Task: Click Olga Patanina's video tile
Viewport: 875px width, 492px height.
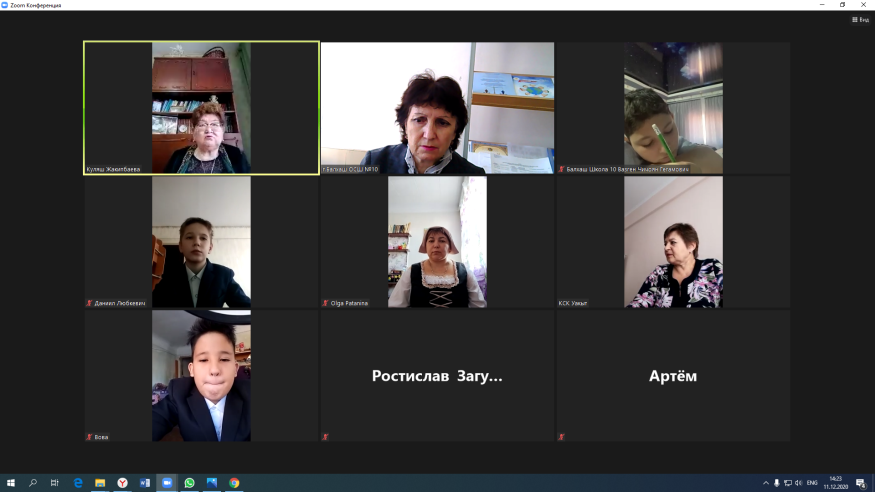Action: (437, 242)
